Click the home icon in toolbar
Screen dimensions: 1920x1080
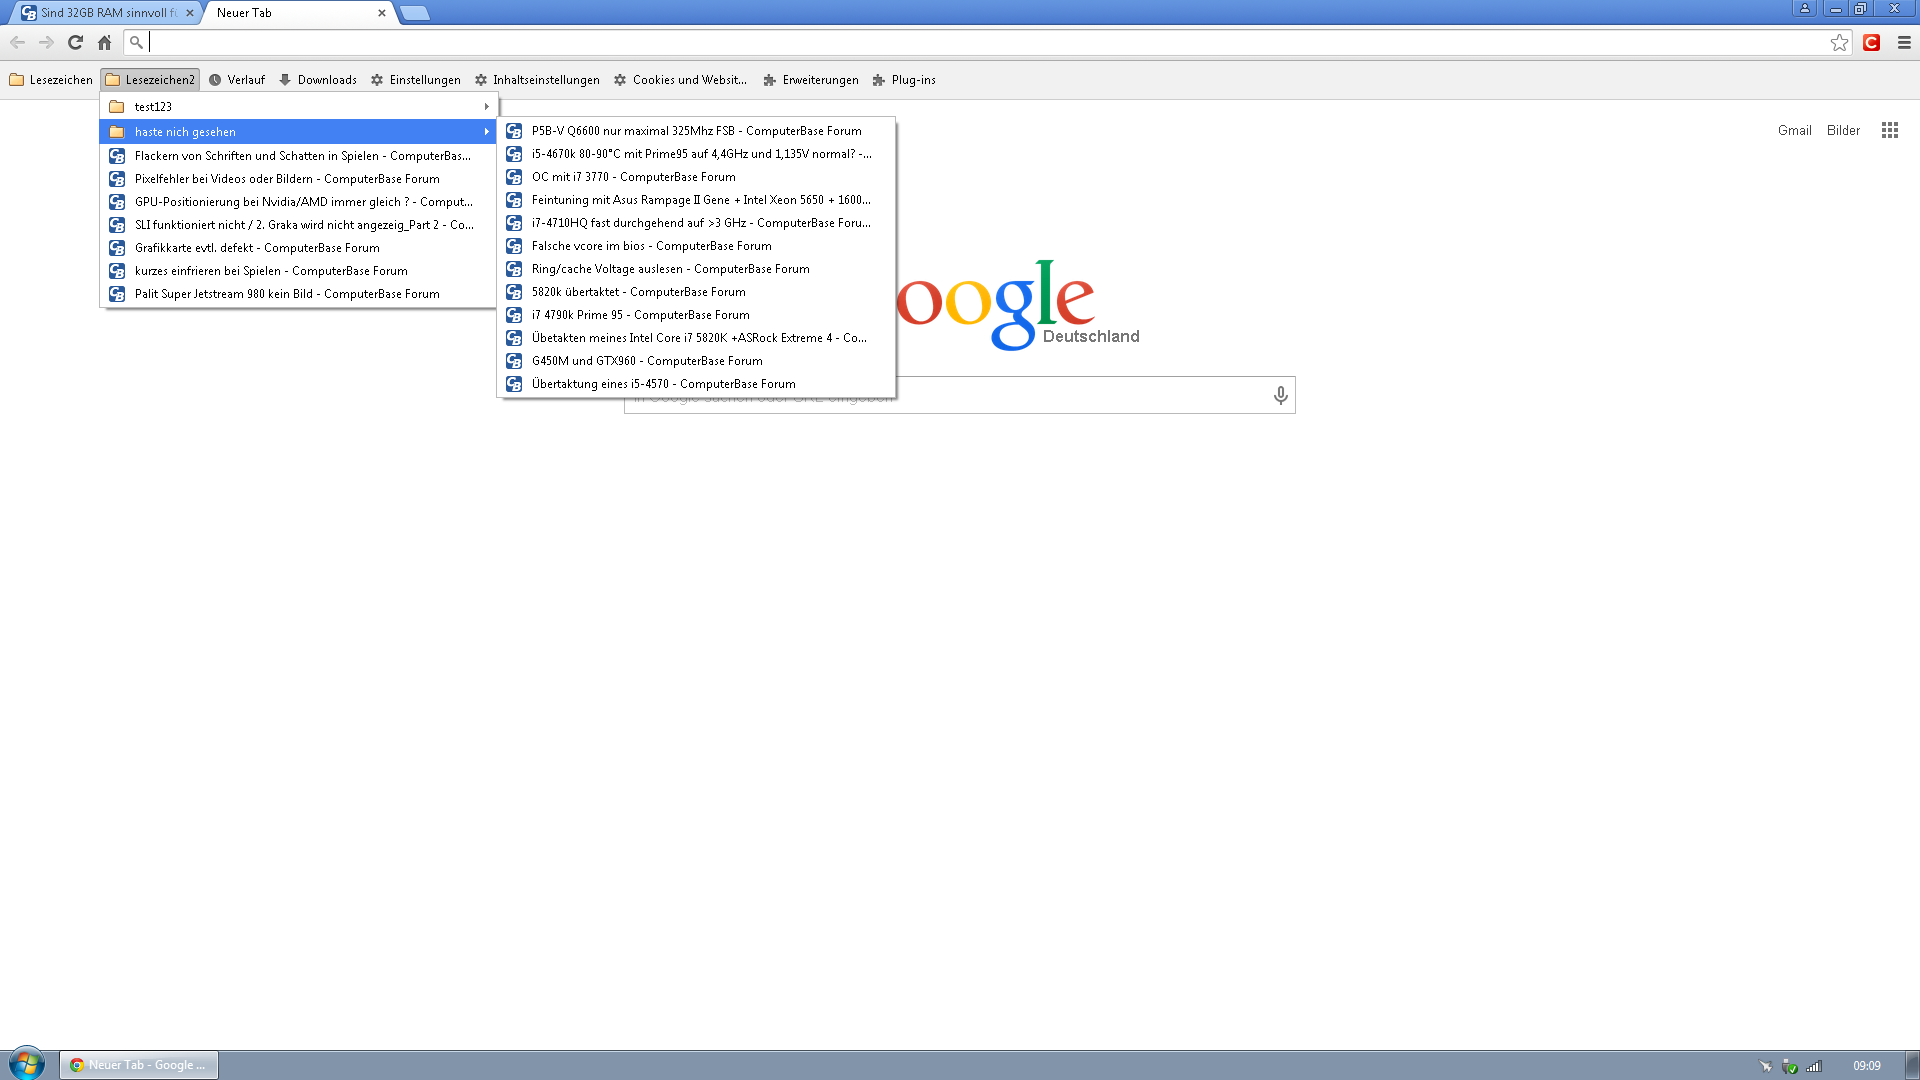point(104,42)
